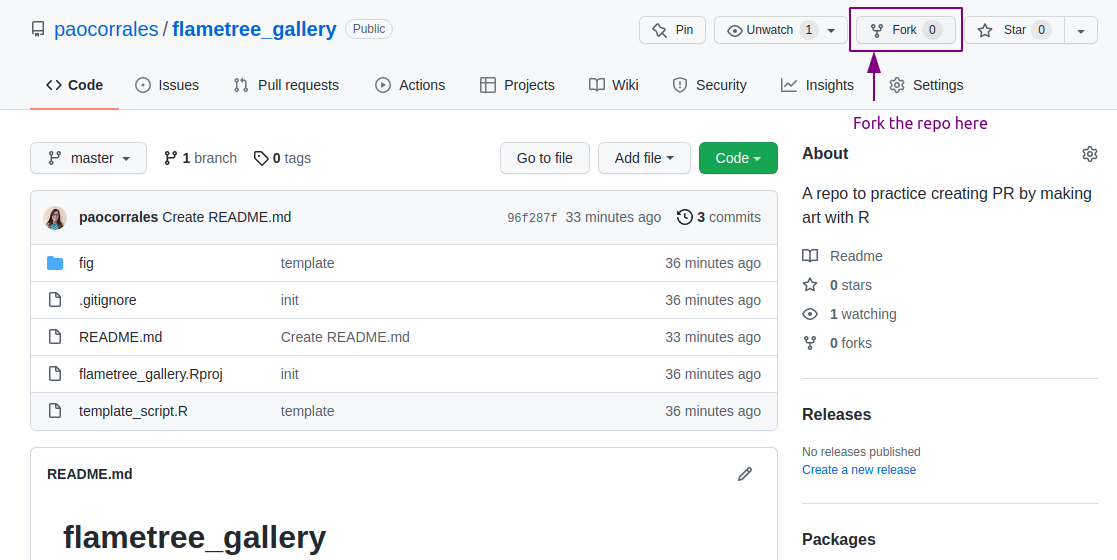Open the Actions tab

[410, 85]
